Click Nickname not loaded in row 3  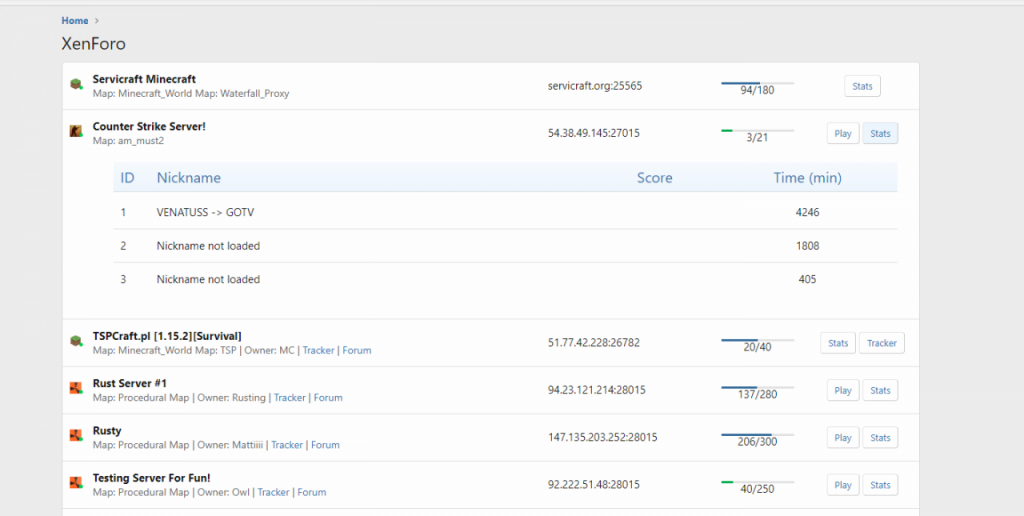(208, 280)
